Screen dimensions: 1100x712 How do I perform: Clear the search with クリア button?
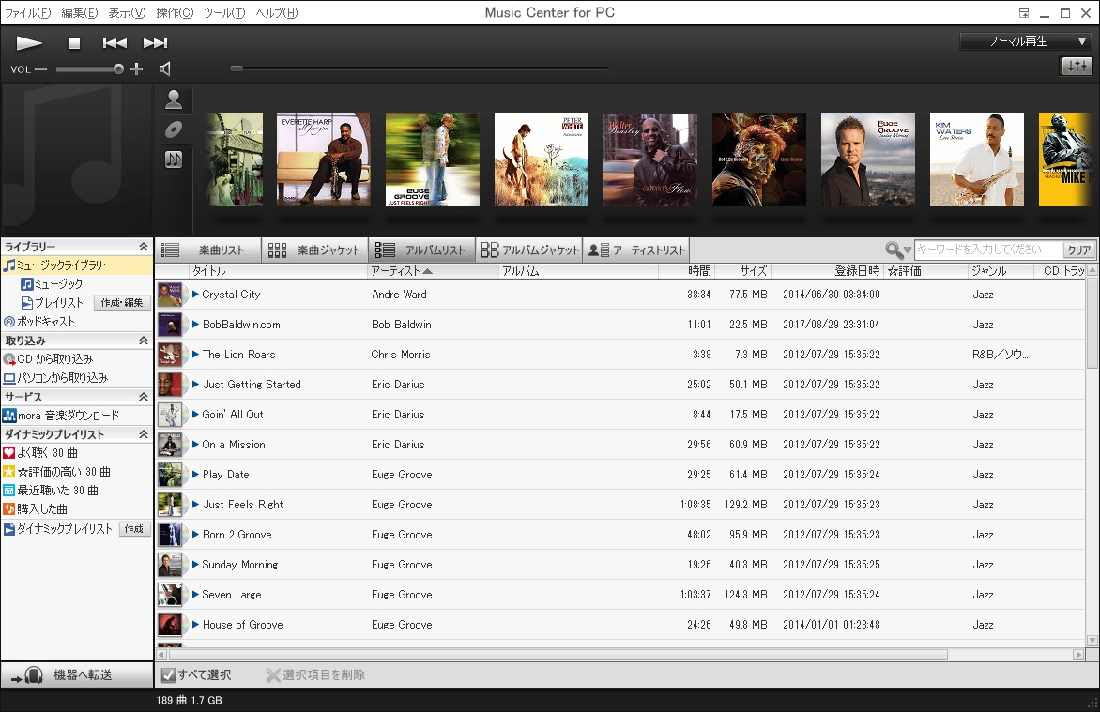point(1078,250)
